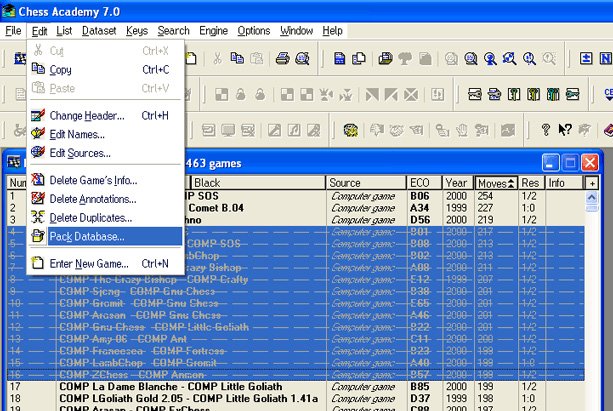The width and height of the screenshot is (613, 411).
Task: Sort the list by ECO column header
Action: tap(420, 183)
